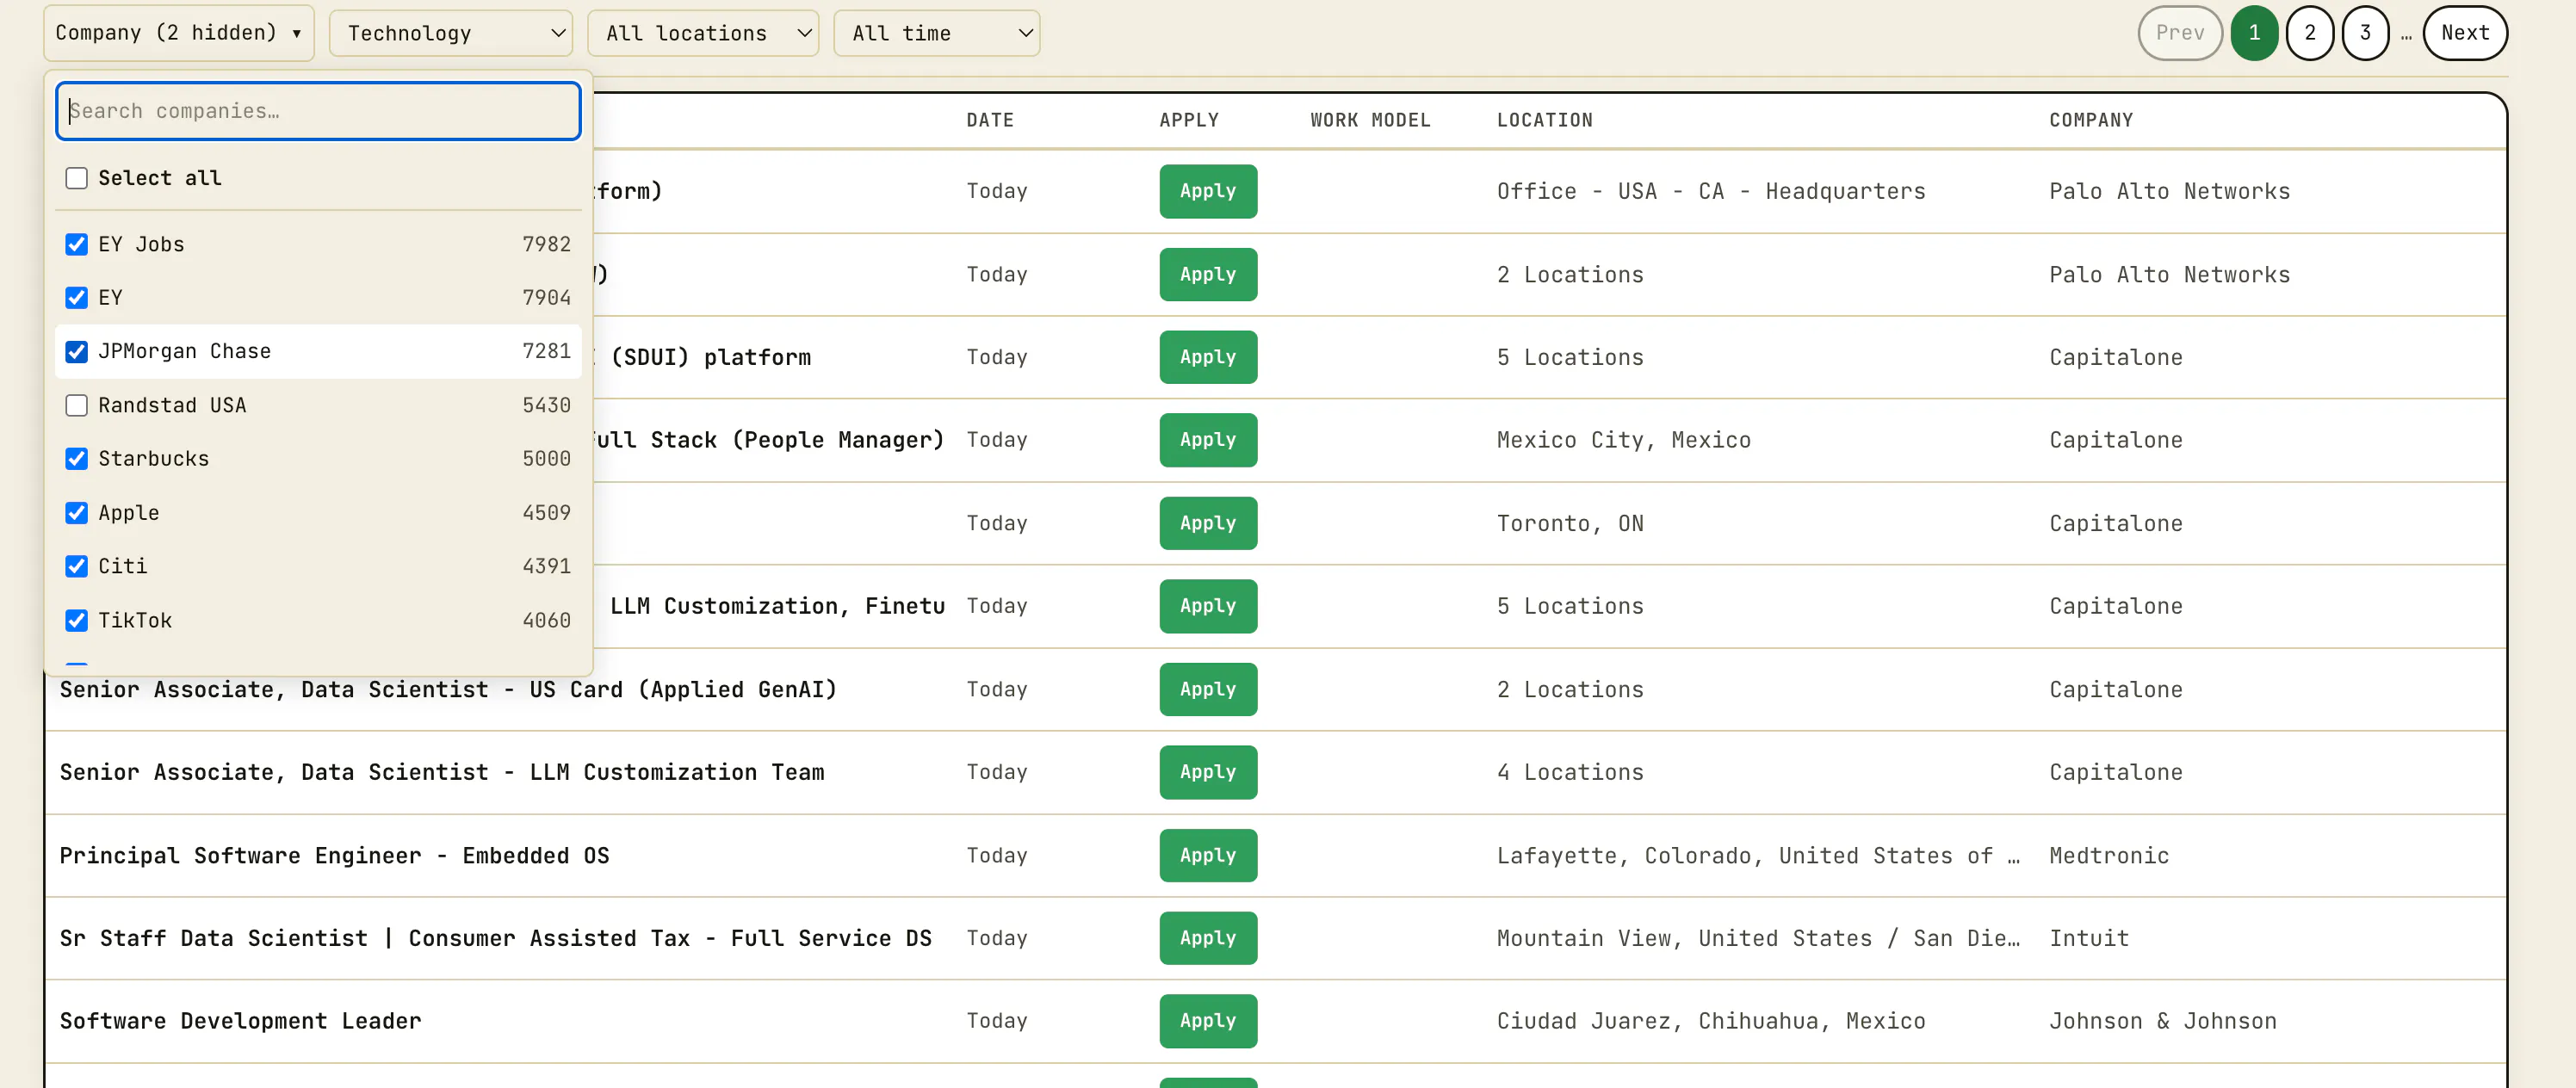
Task: Click the LOCATION column header
Action: tap(1544, 120)
